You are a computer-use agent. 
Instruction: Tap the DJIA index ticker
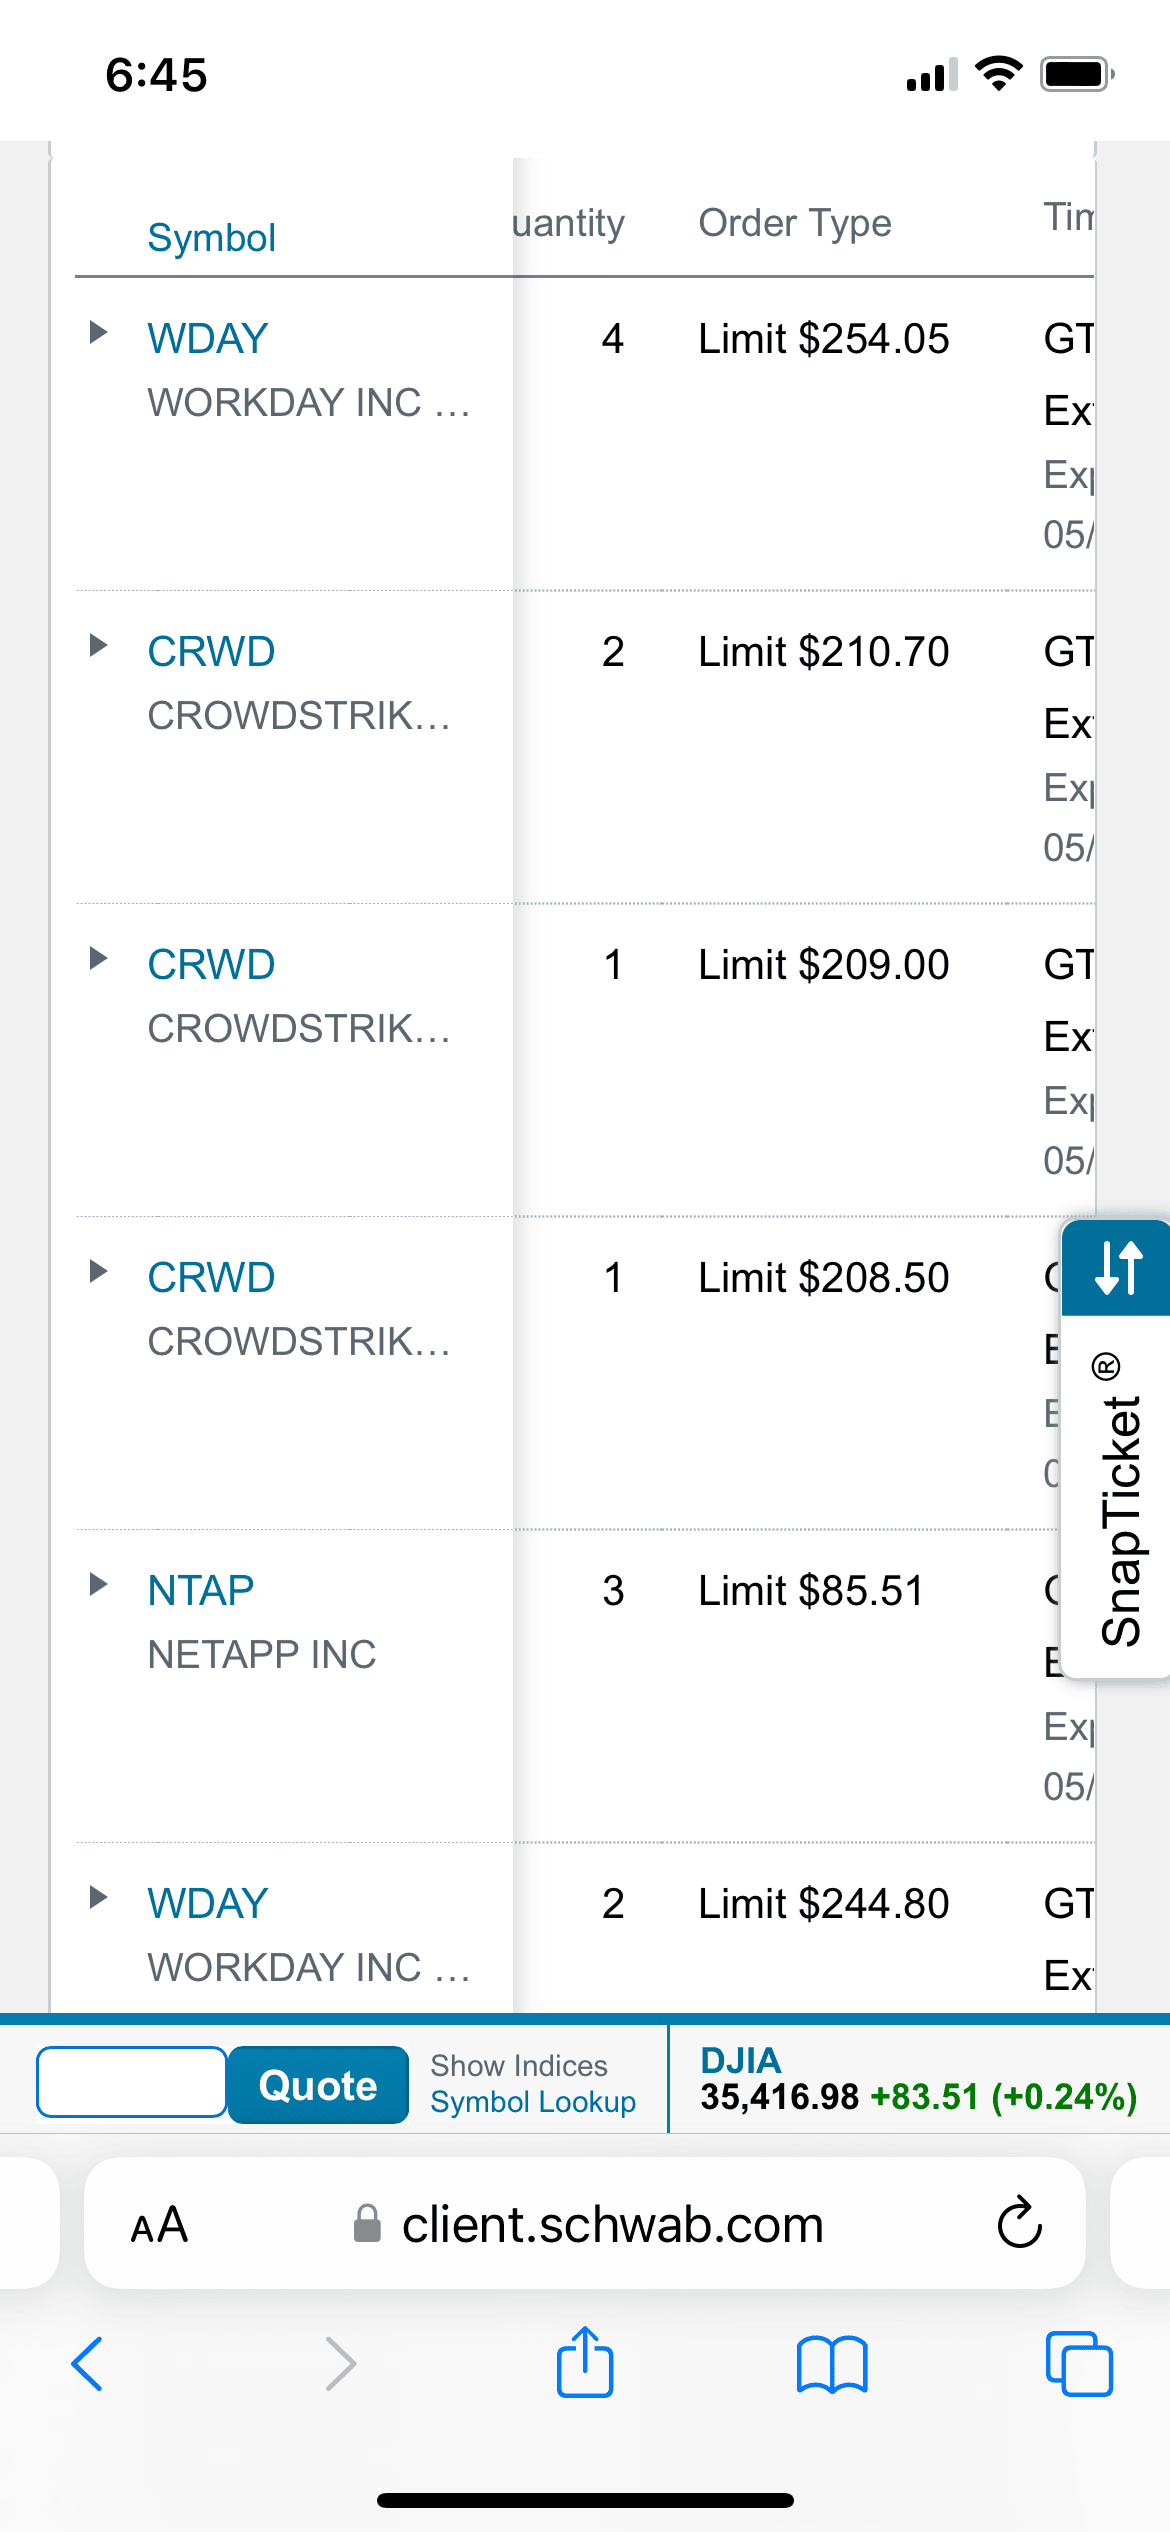coord(741,2060)
